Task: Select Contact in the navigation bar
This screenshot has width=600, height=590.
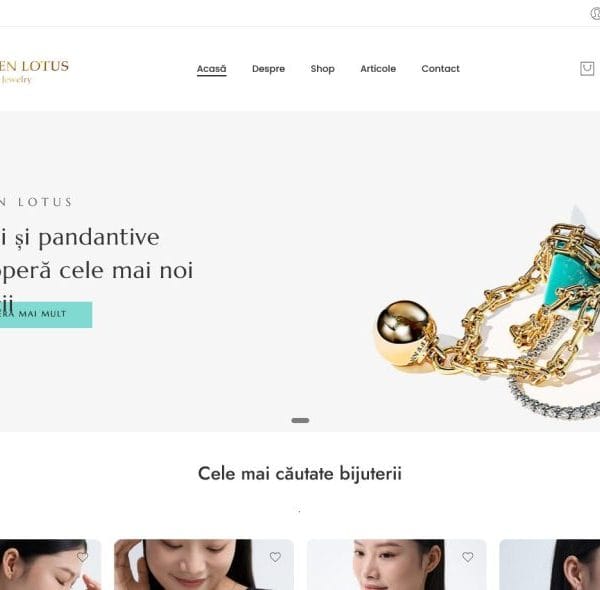Action: [440, 69]
